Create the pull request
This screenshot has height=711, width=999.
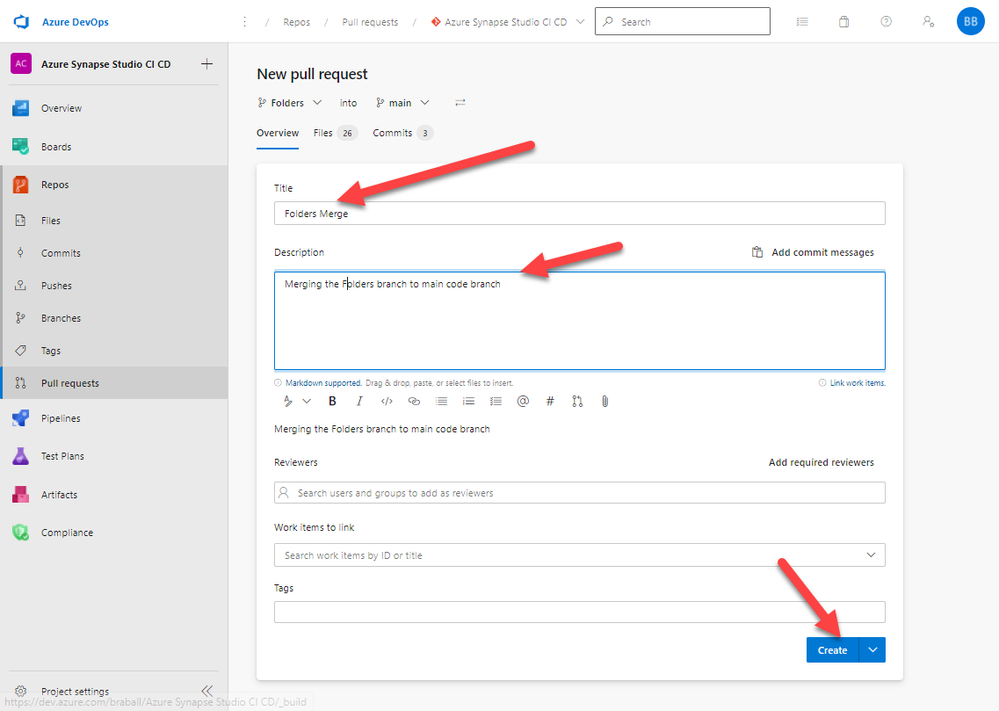tap(832, 650)
